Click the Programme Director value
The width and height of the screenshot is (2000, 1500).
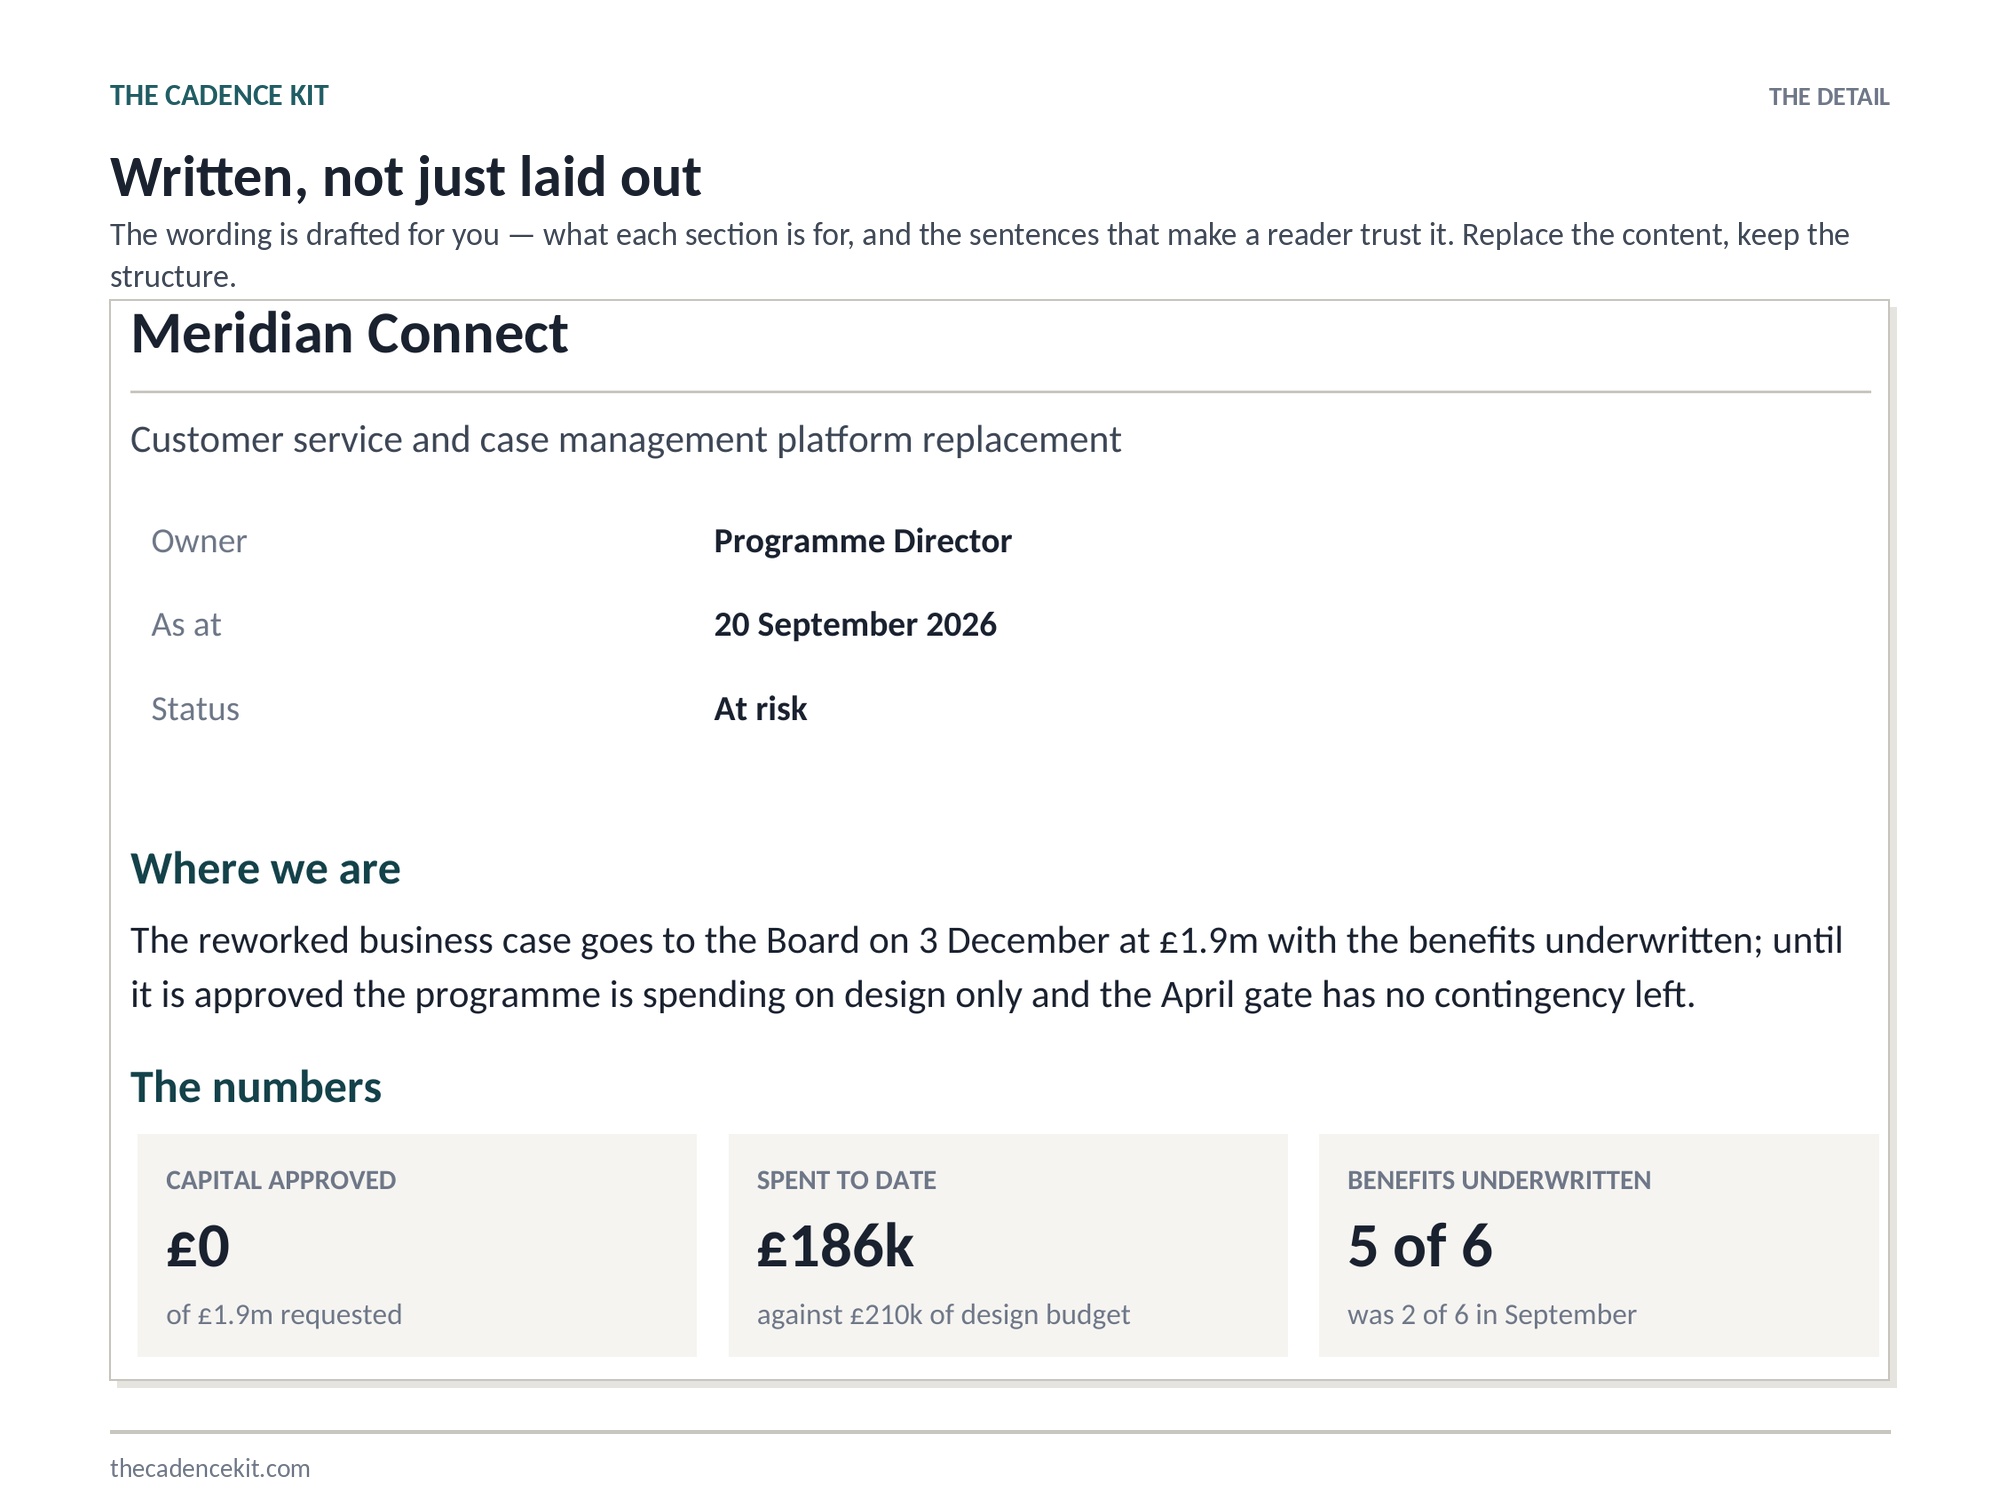coord(862,541)
